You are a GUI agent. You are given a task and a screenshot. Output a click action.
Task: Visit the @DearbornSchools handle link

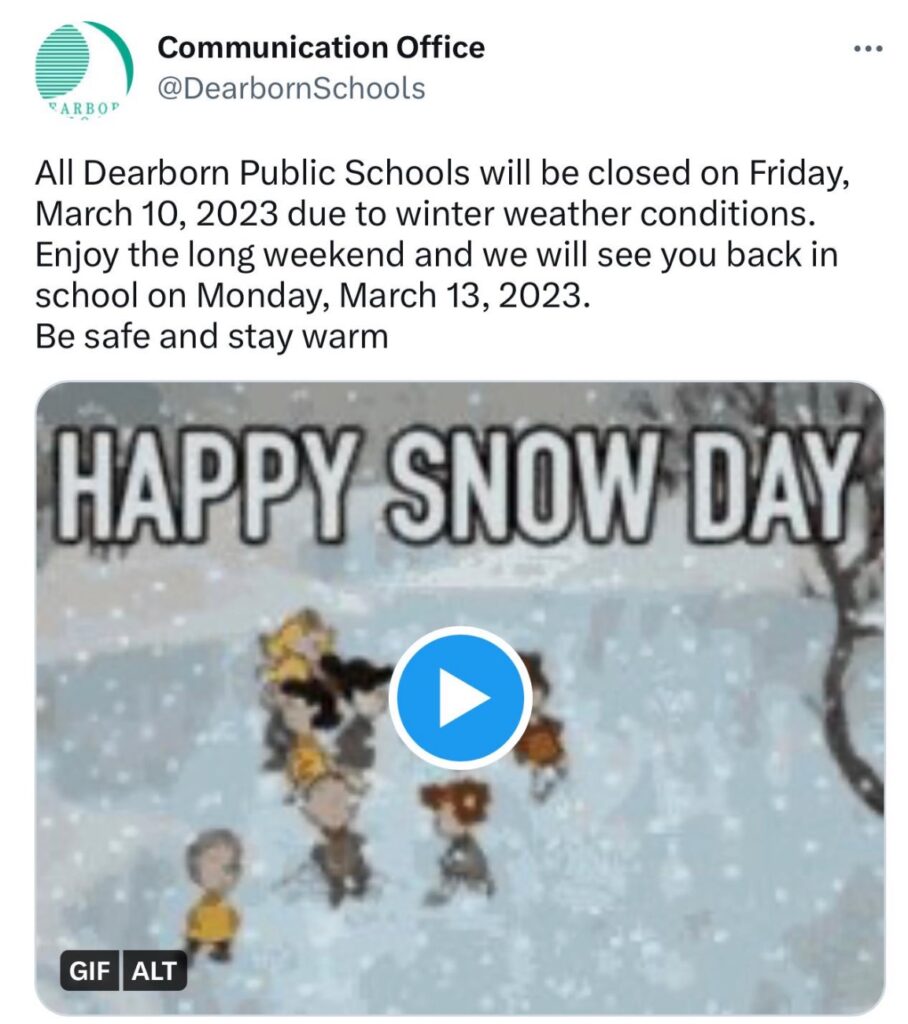291,88
